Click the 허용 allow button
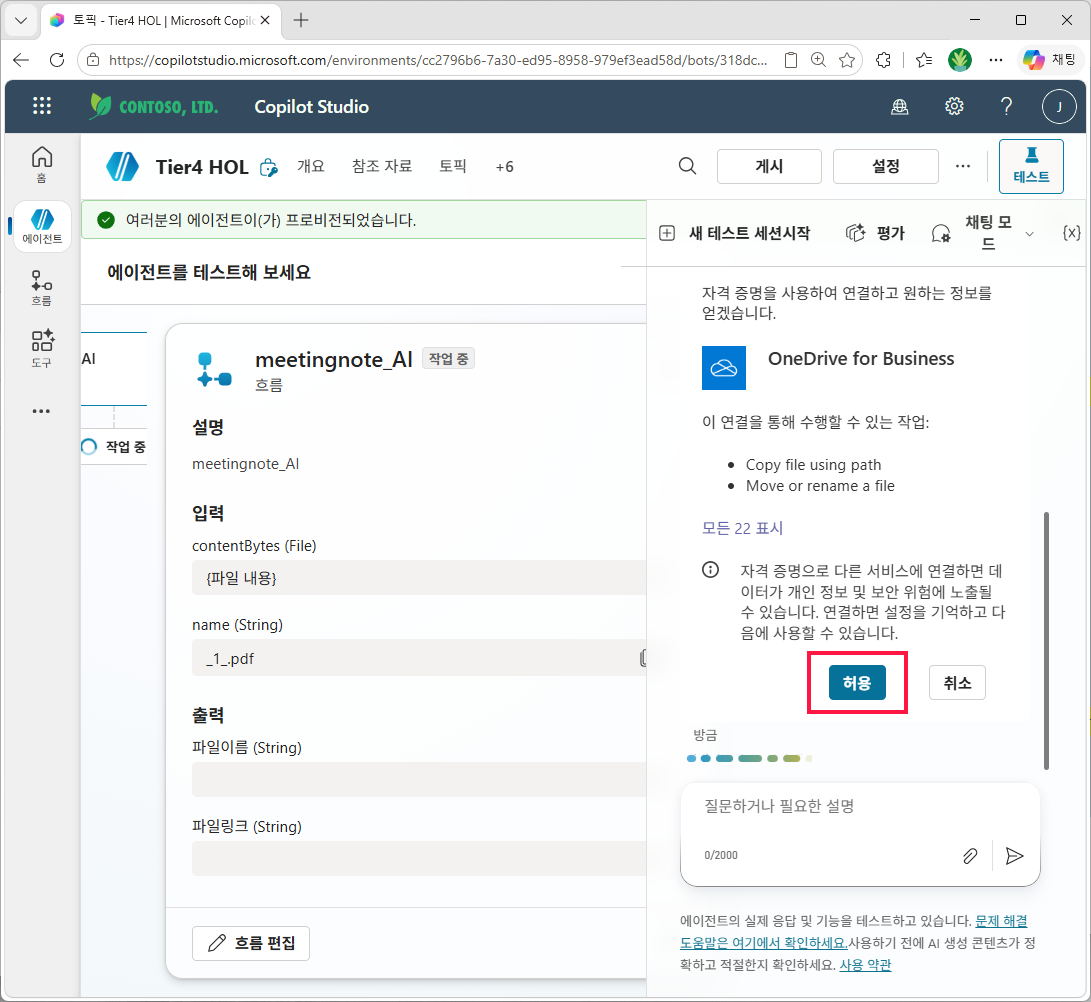This screenshot has width=1091, height=1002. click(x=857, y=683)
